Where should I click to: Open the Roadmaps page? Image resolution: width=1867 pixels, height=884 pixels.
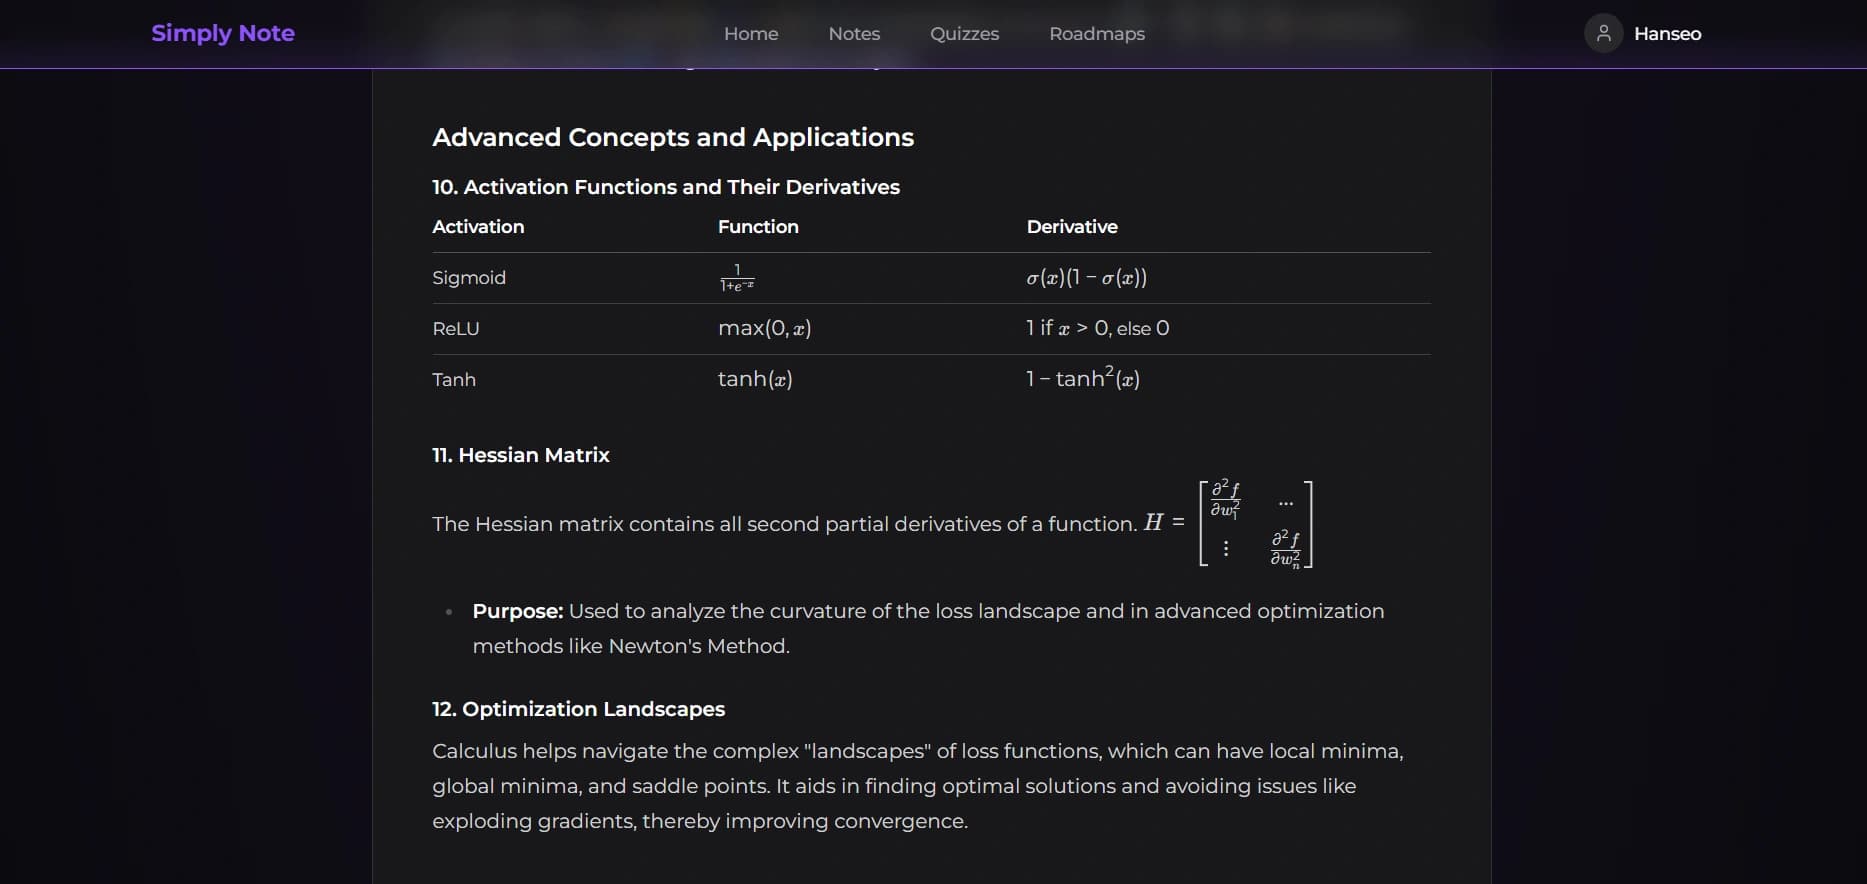tap(1096, 33)
